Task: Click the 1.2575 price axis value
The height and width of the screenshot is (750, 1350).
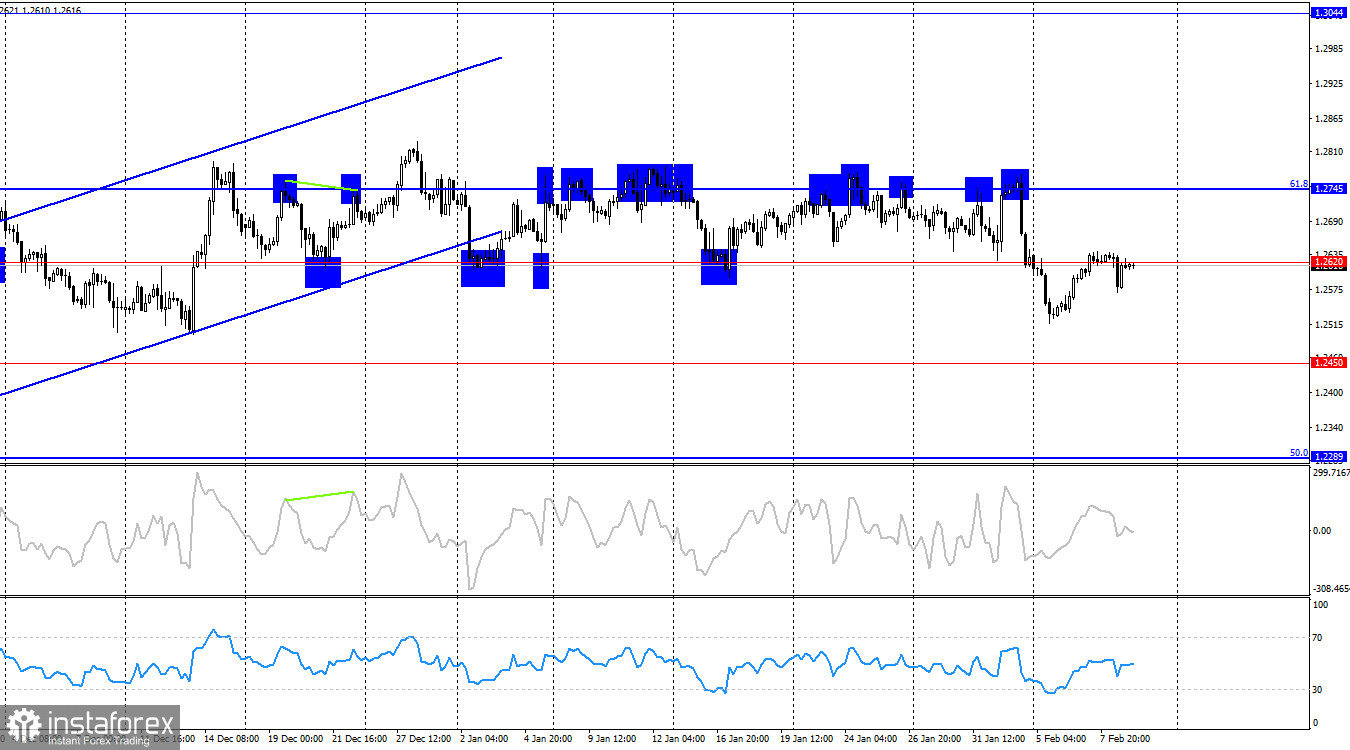Action: click(x=1329, y=290)
